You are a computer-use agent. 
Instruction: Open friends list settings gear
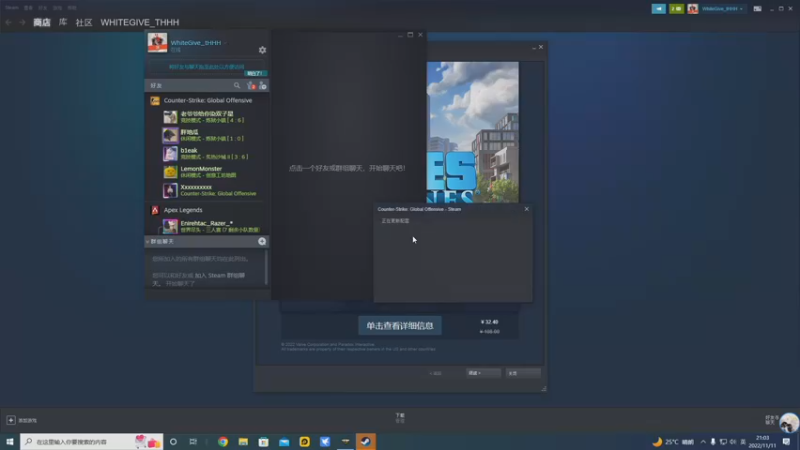point(262,50)
